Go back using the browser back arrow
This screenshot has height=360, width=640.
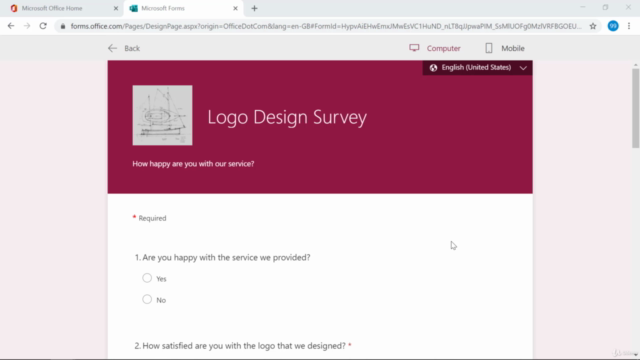pos(11,26)
